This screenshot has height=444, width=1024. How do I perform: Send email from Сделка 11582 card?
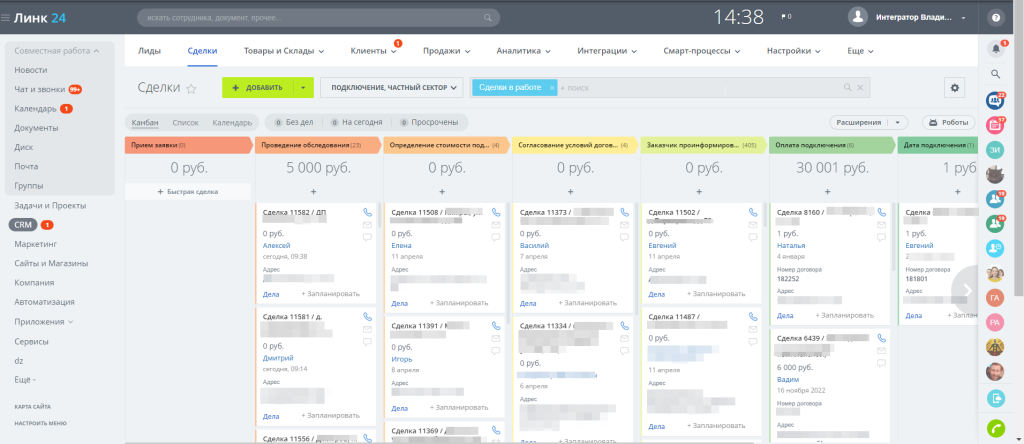[367, 225]
